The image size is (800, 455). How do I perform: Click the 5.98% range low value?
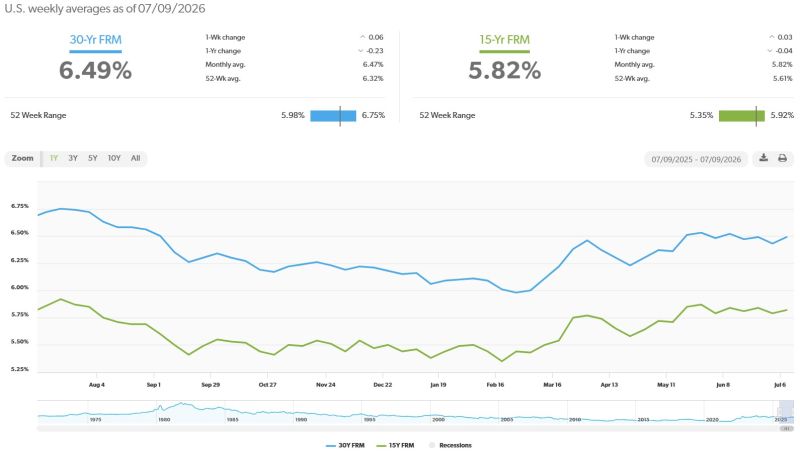293,115
